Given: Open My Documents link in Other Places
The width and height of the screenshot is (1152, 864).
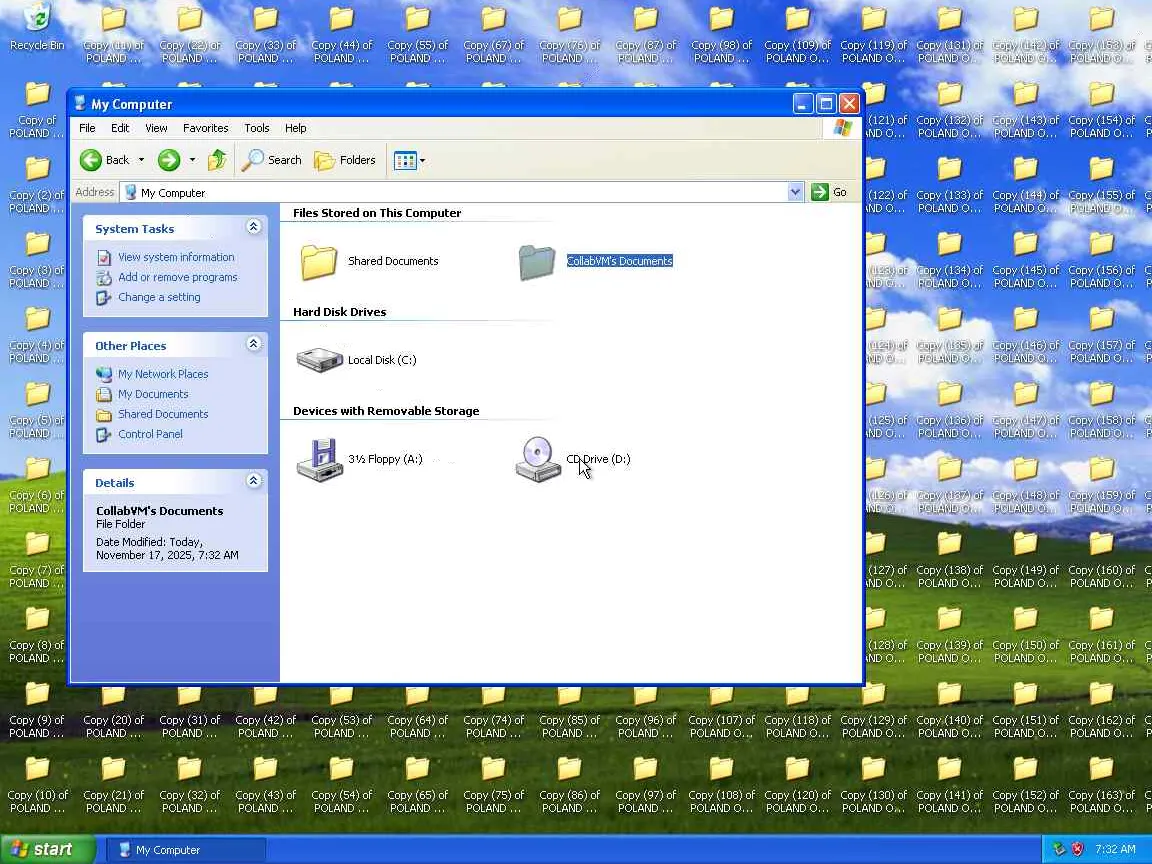Looking at the screenshot, I should (153, 394).
